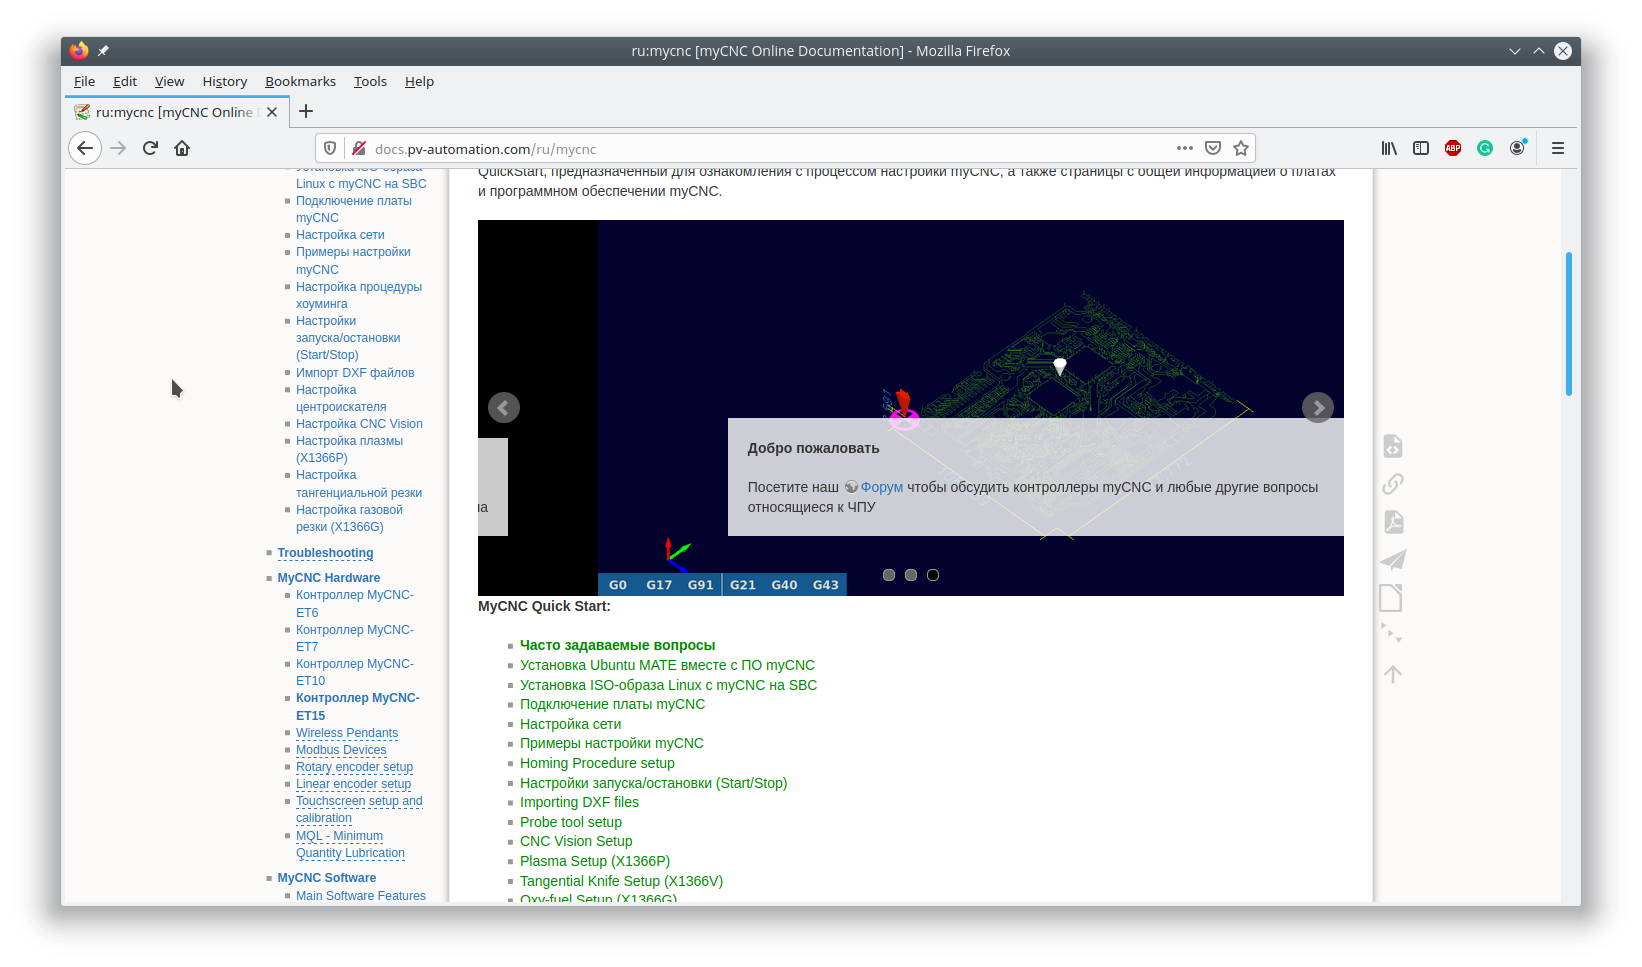This screenshot has height=967, width=1642.
Task: Open the Tools menu
Action: [370, 82]
